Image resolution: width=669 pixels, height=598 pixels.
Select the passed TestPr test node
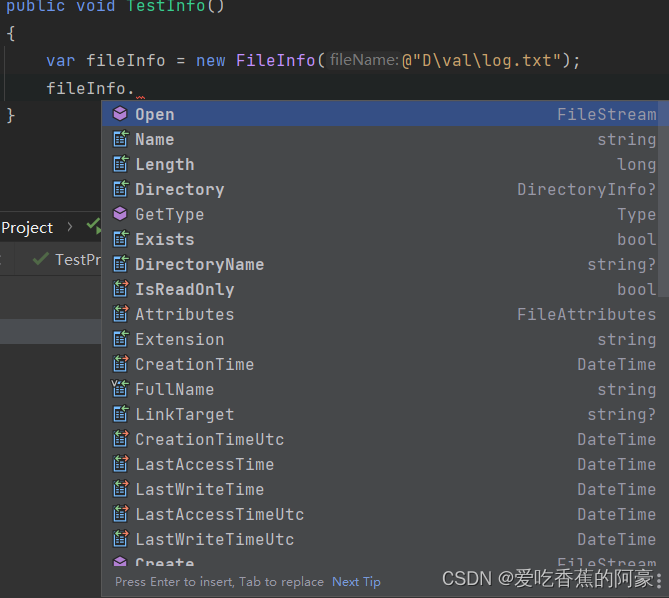pos(67,259)
